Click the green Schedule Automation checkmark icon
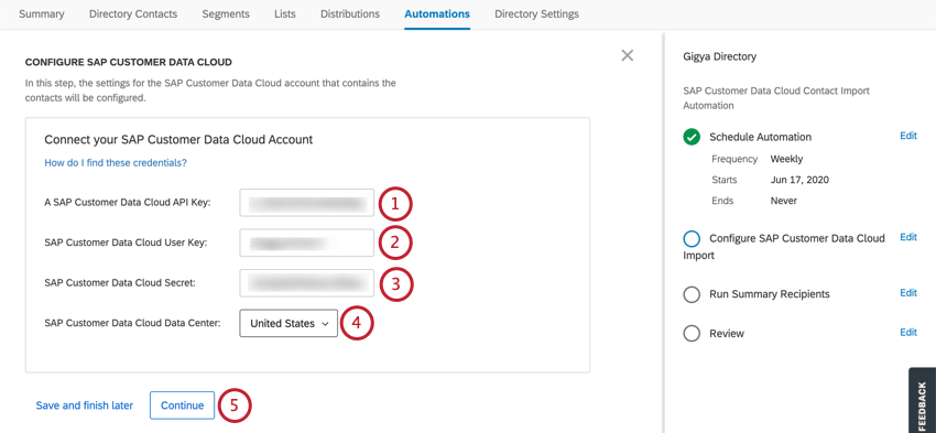 (x=691, y=137)
